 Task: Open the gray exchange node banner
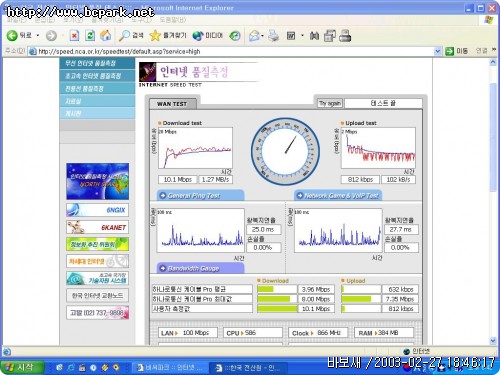click(x=97, y=296)
